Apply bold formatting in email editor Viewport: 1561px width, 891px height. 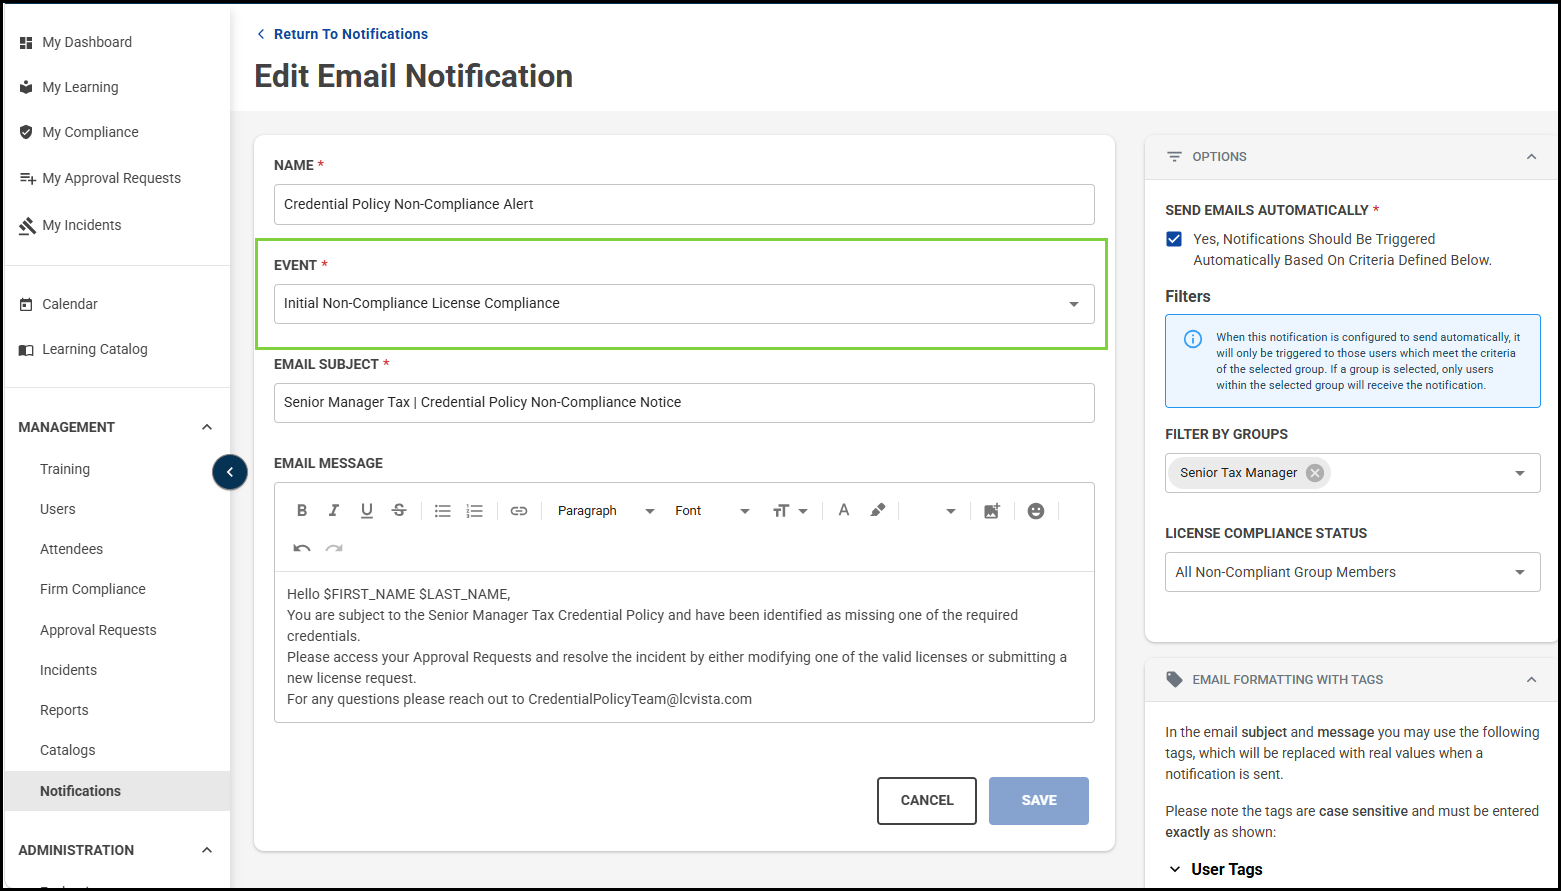coord(302,511)
